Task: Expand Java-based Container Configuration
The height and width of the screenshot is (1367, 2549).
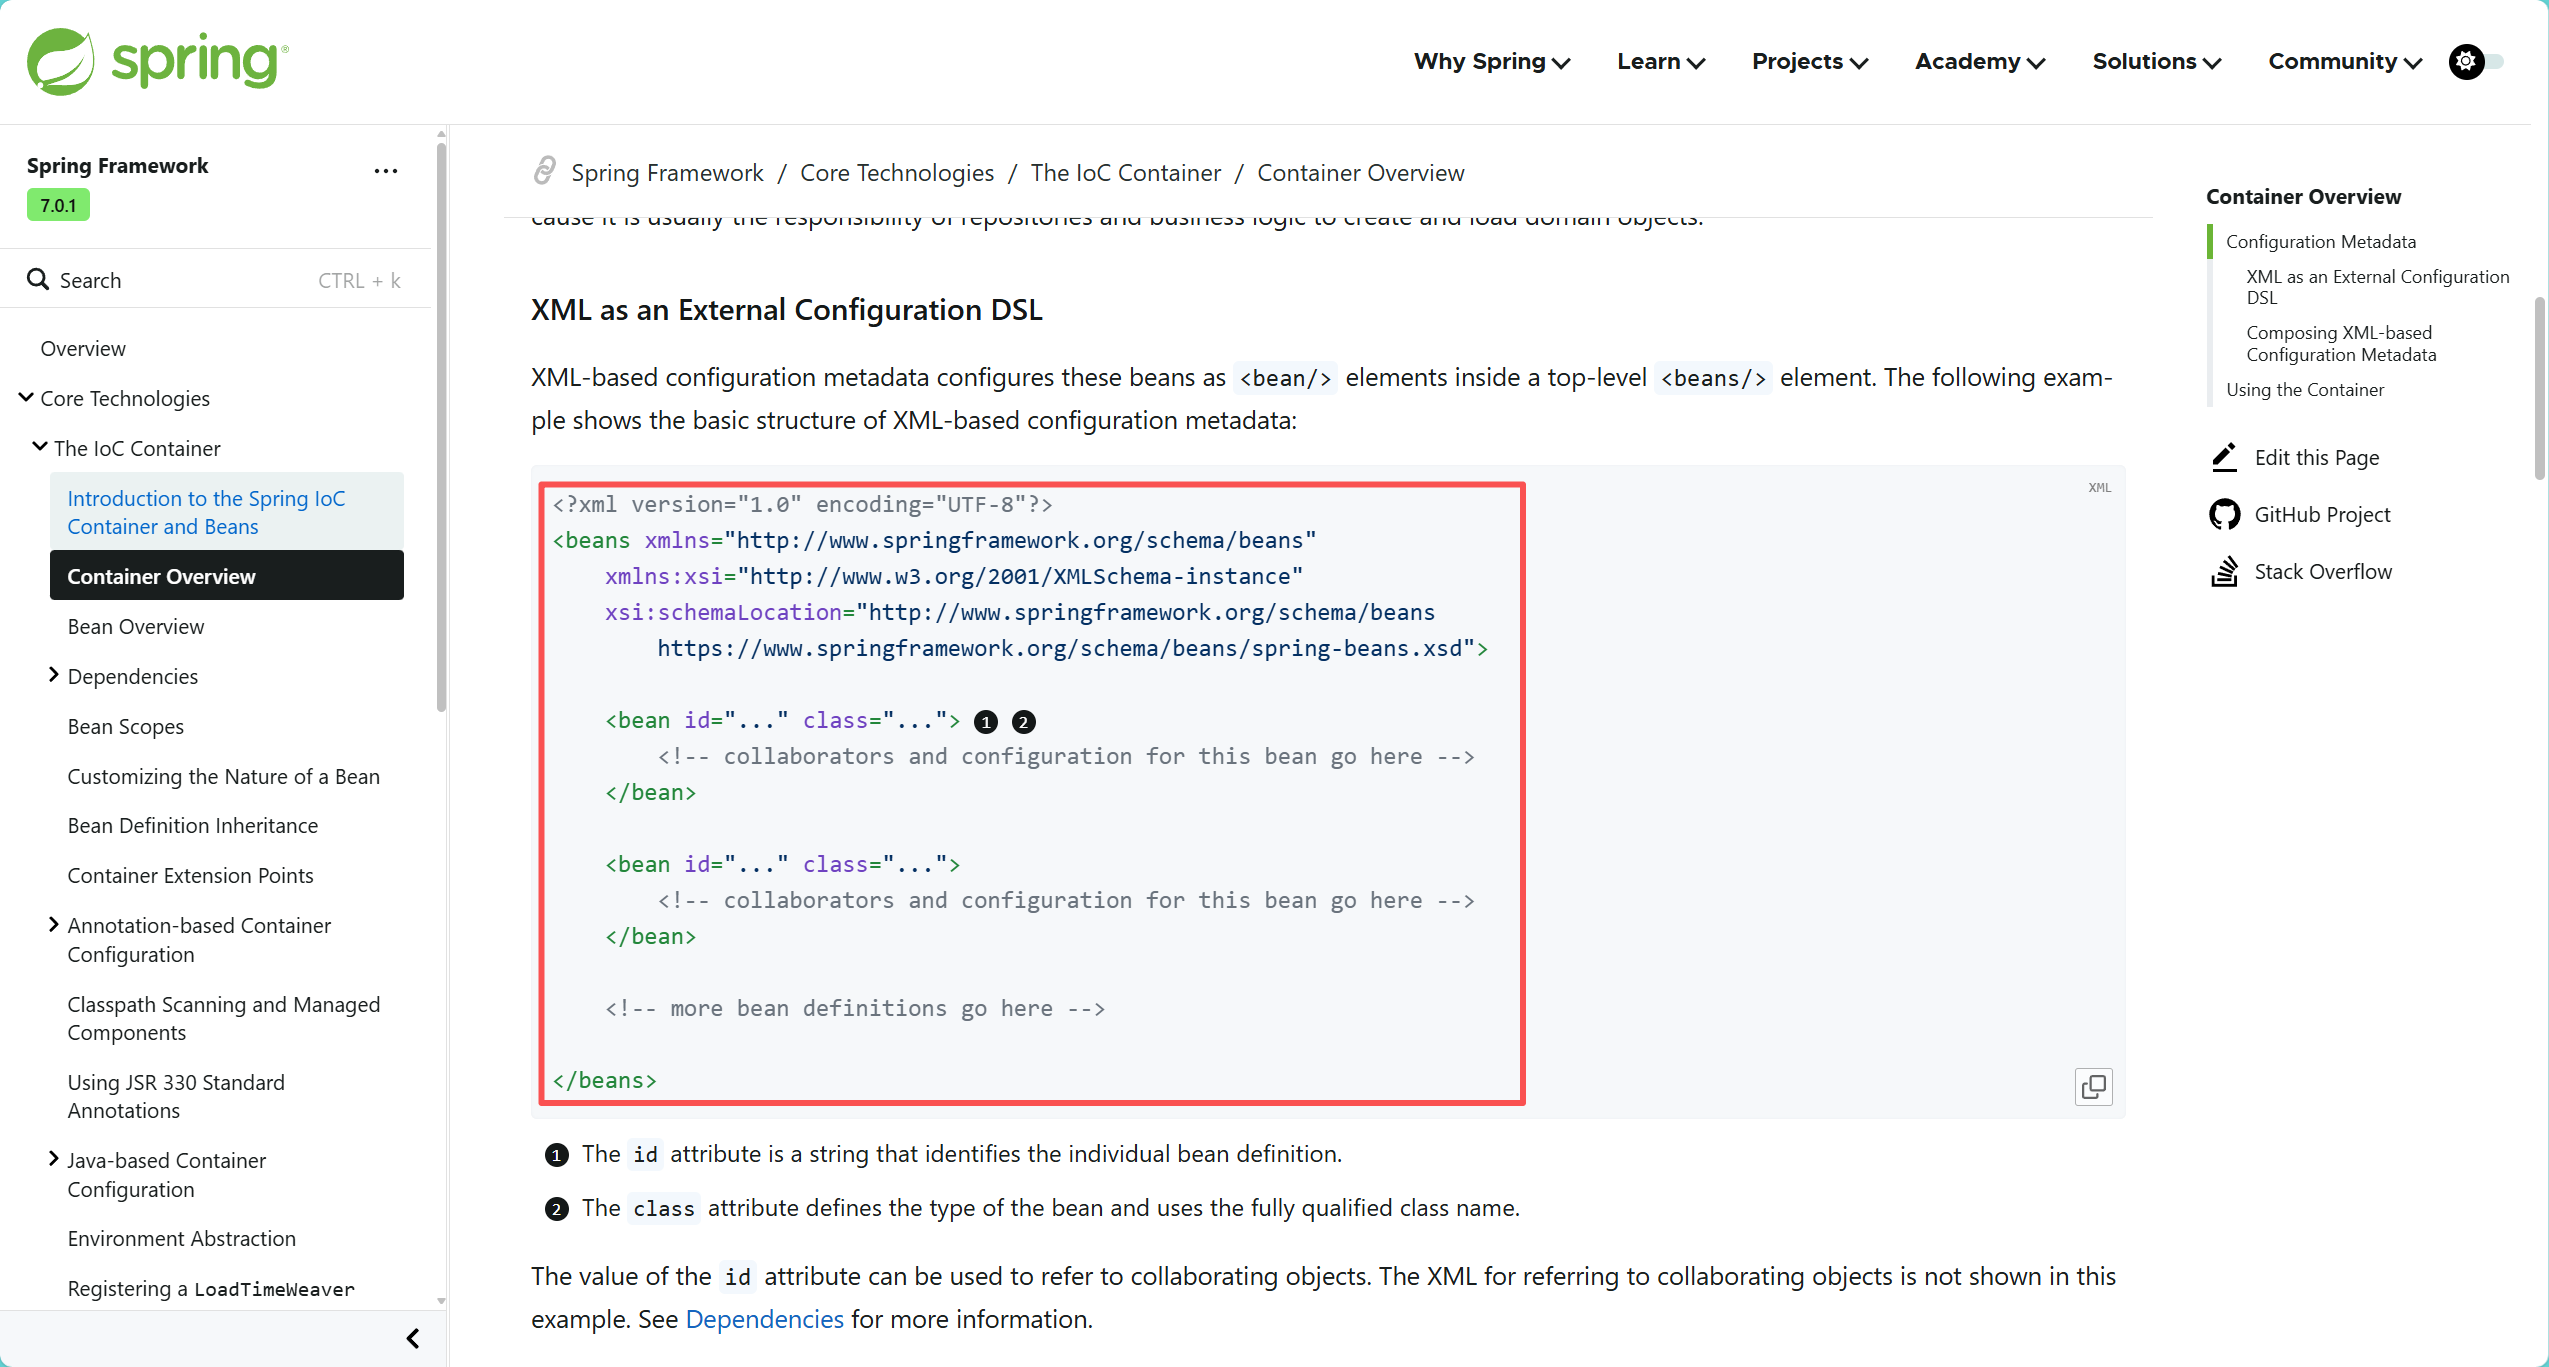Action: pos(54,1159)
